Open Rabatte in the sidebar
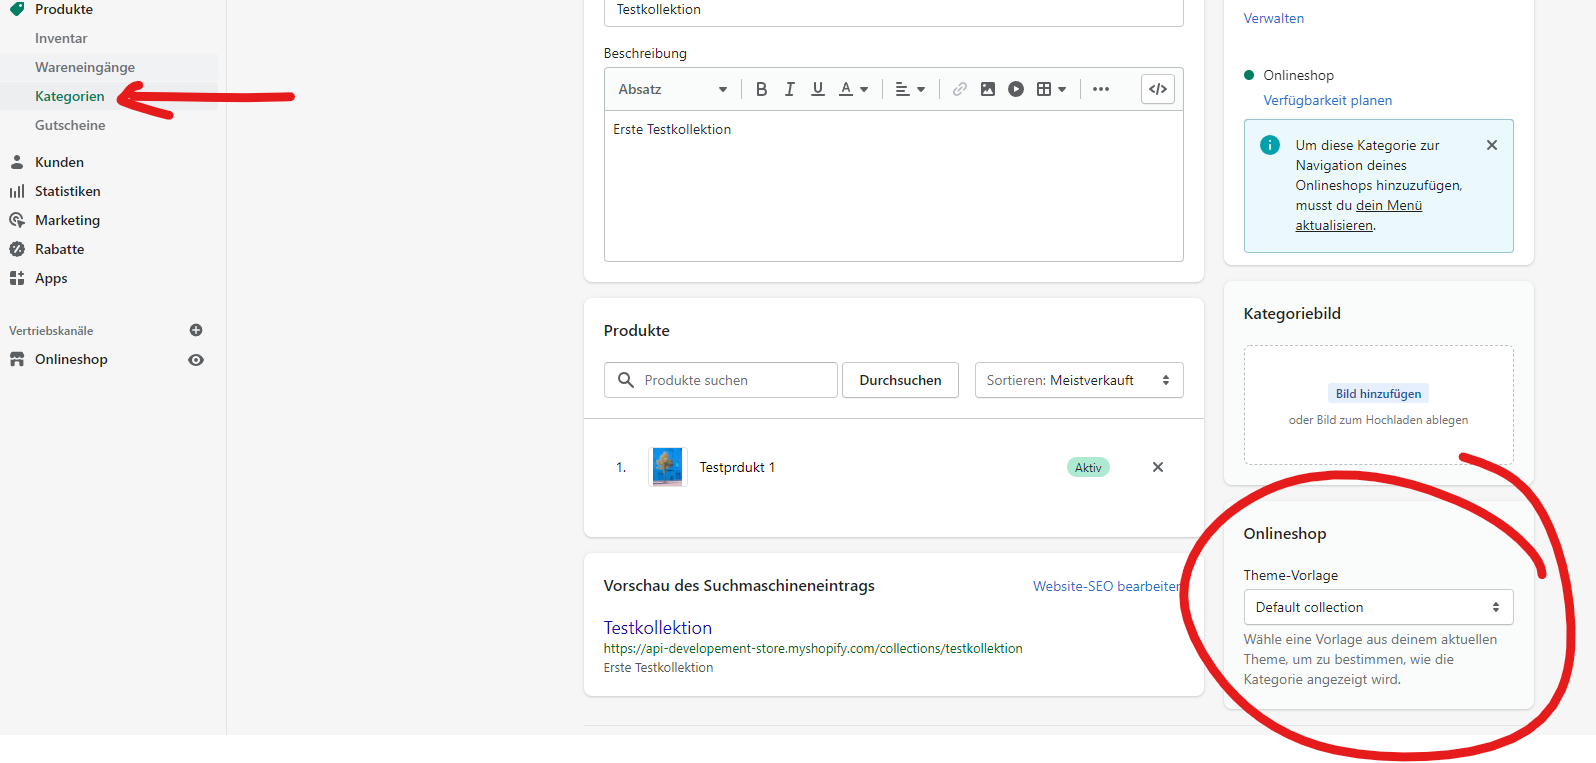1596x763 pixels. point(59,249)
